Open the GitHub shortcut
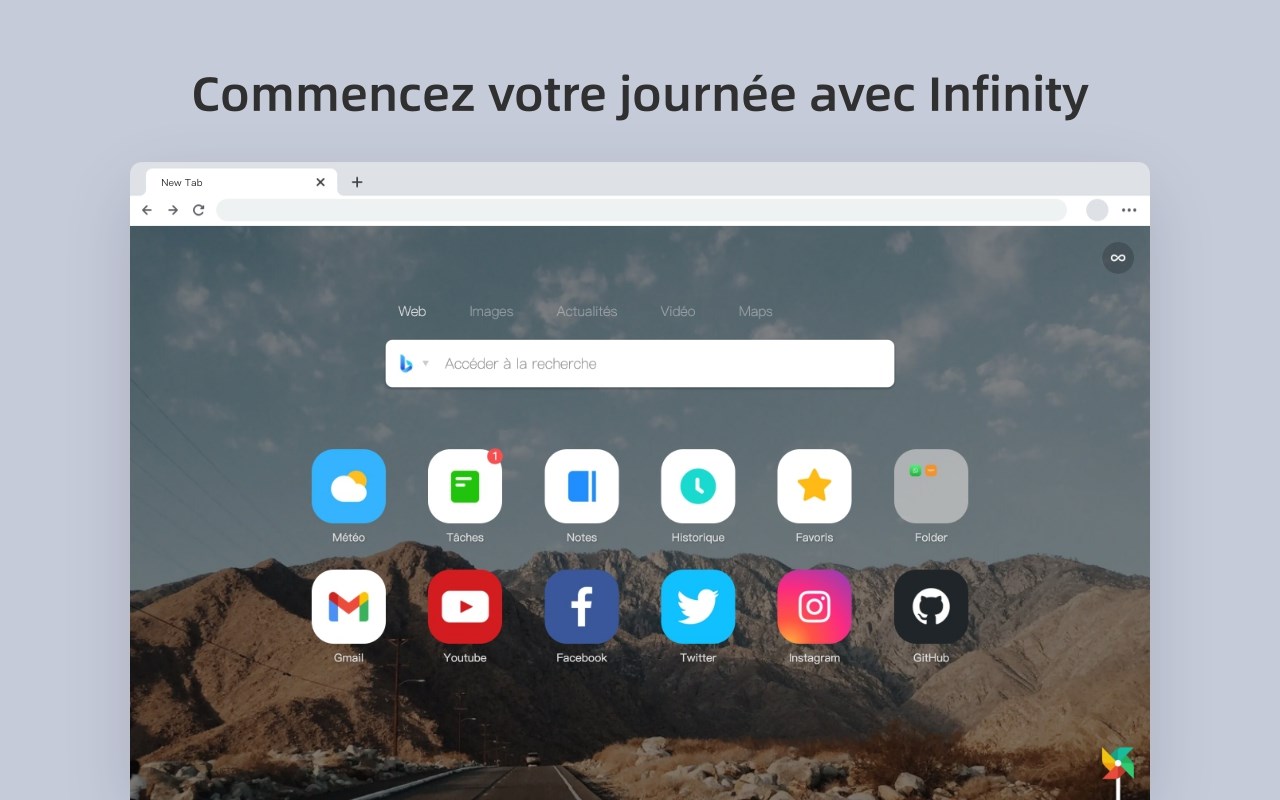This screenshot has width=1280, height=800. pos(931,606)
